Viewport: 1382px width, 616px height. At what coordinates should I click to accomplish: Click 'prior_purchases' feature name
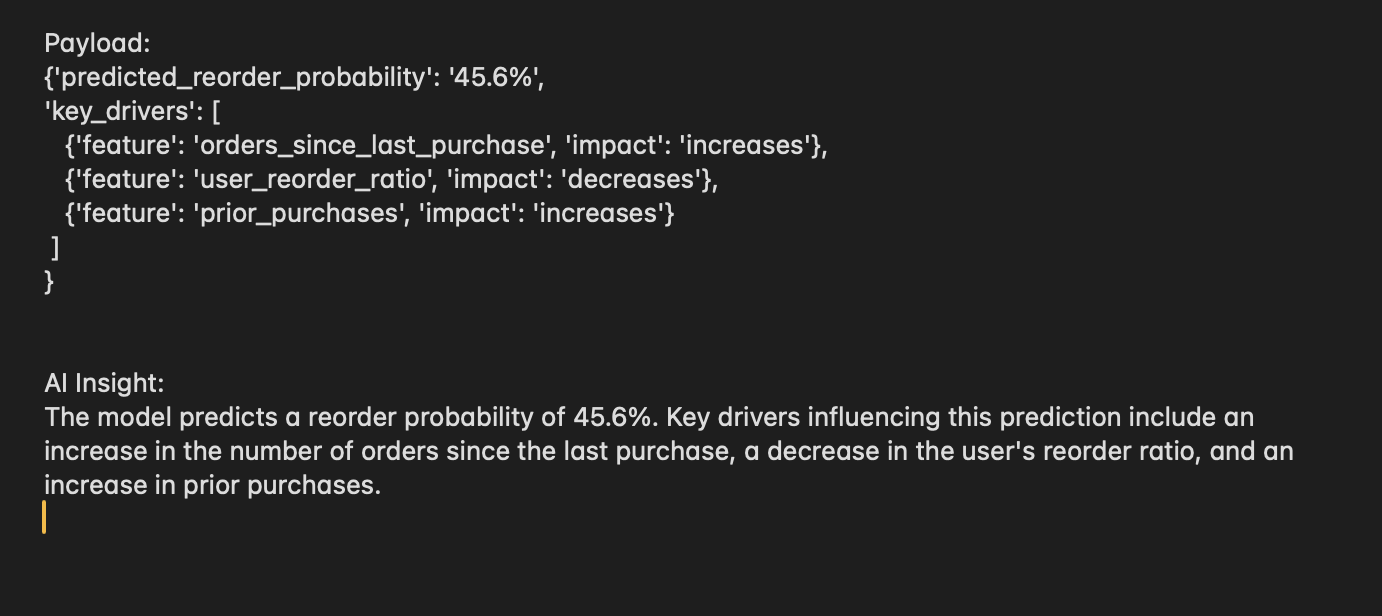300,213
